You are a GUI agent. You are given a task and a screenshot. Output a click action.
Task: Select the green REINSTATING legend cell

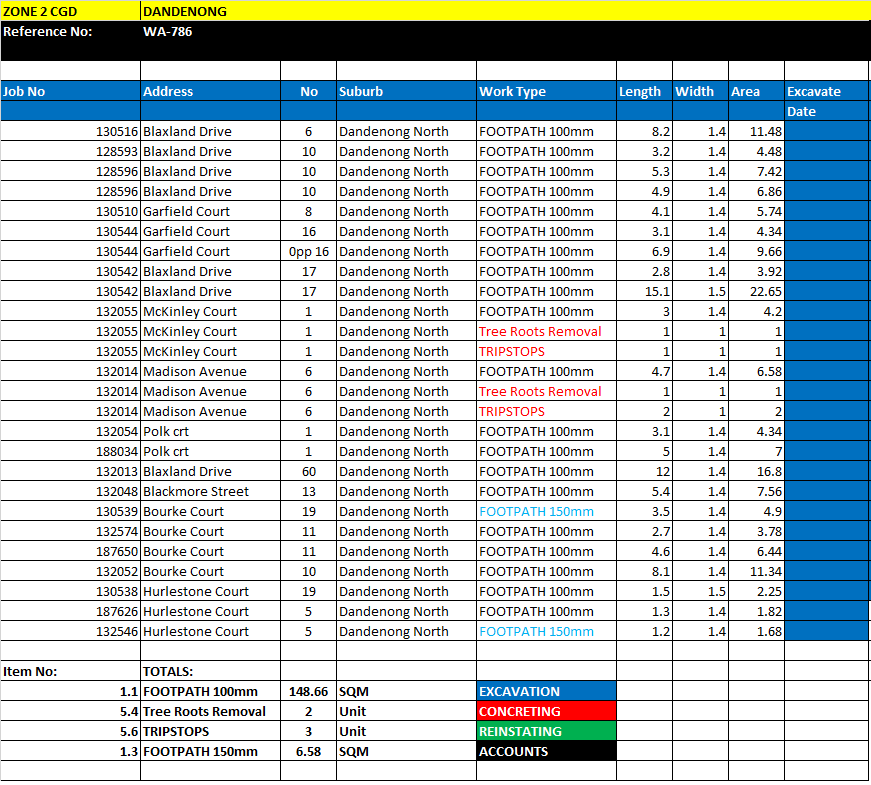point(546,731)
